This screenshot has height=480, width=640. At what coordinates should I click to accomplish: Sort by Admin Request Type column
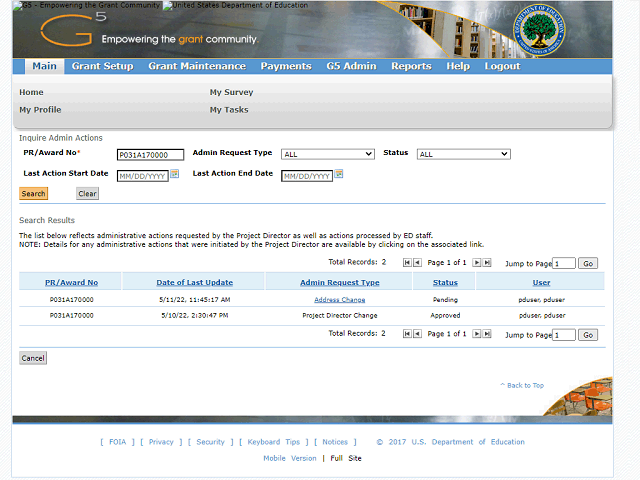click(340, 282)
